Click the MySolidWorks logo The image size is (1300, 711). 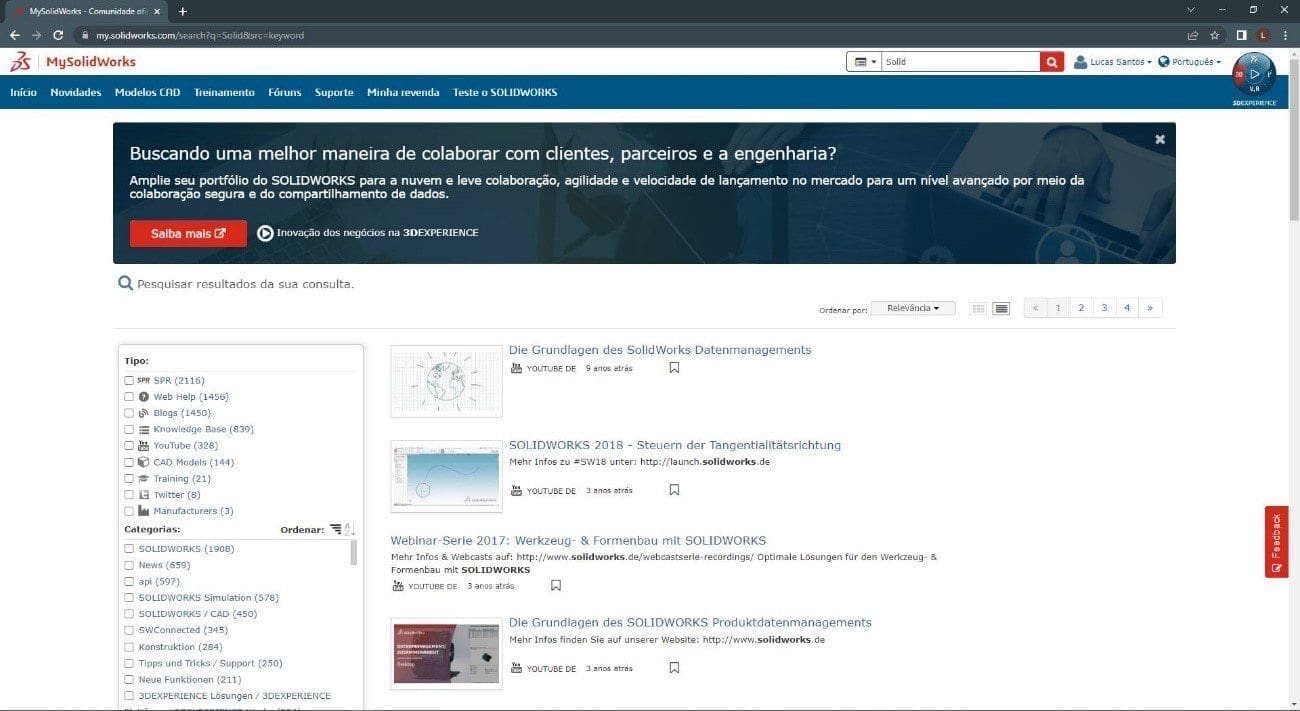click(x=73, y=62)
